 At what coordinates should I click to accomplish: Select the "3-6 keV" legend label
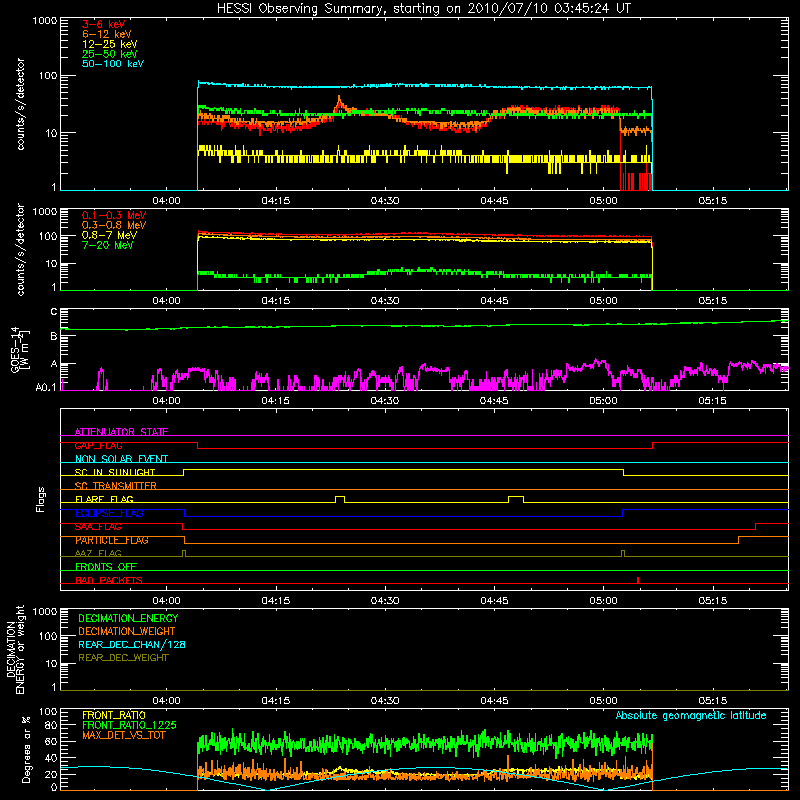pos(104,24)
